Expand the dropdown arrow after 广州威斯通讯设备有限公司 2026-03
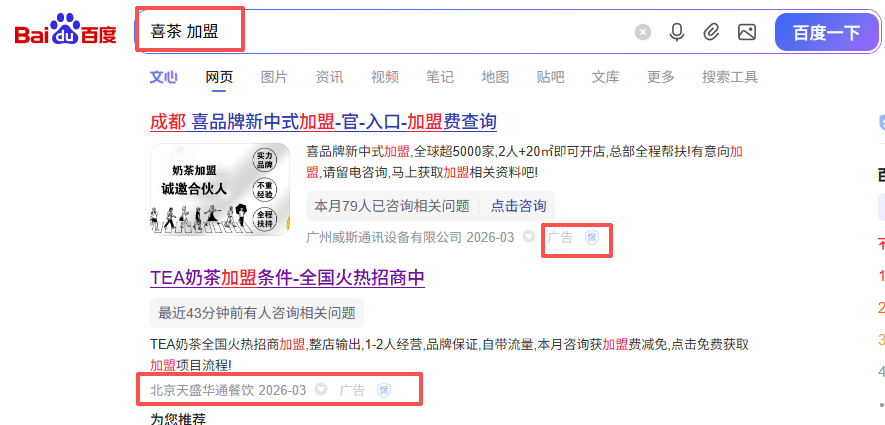885x425 pixels. click(x=528, y=236)
